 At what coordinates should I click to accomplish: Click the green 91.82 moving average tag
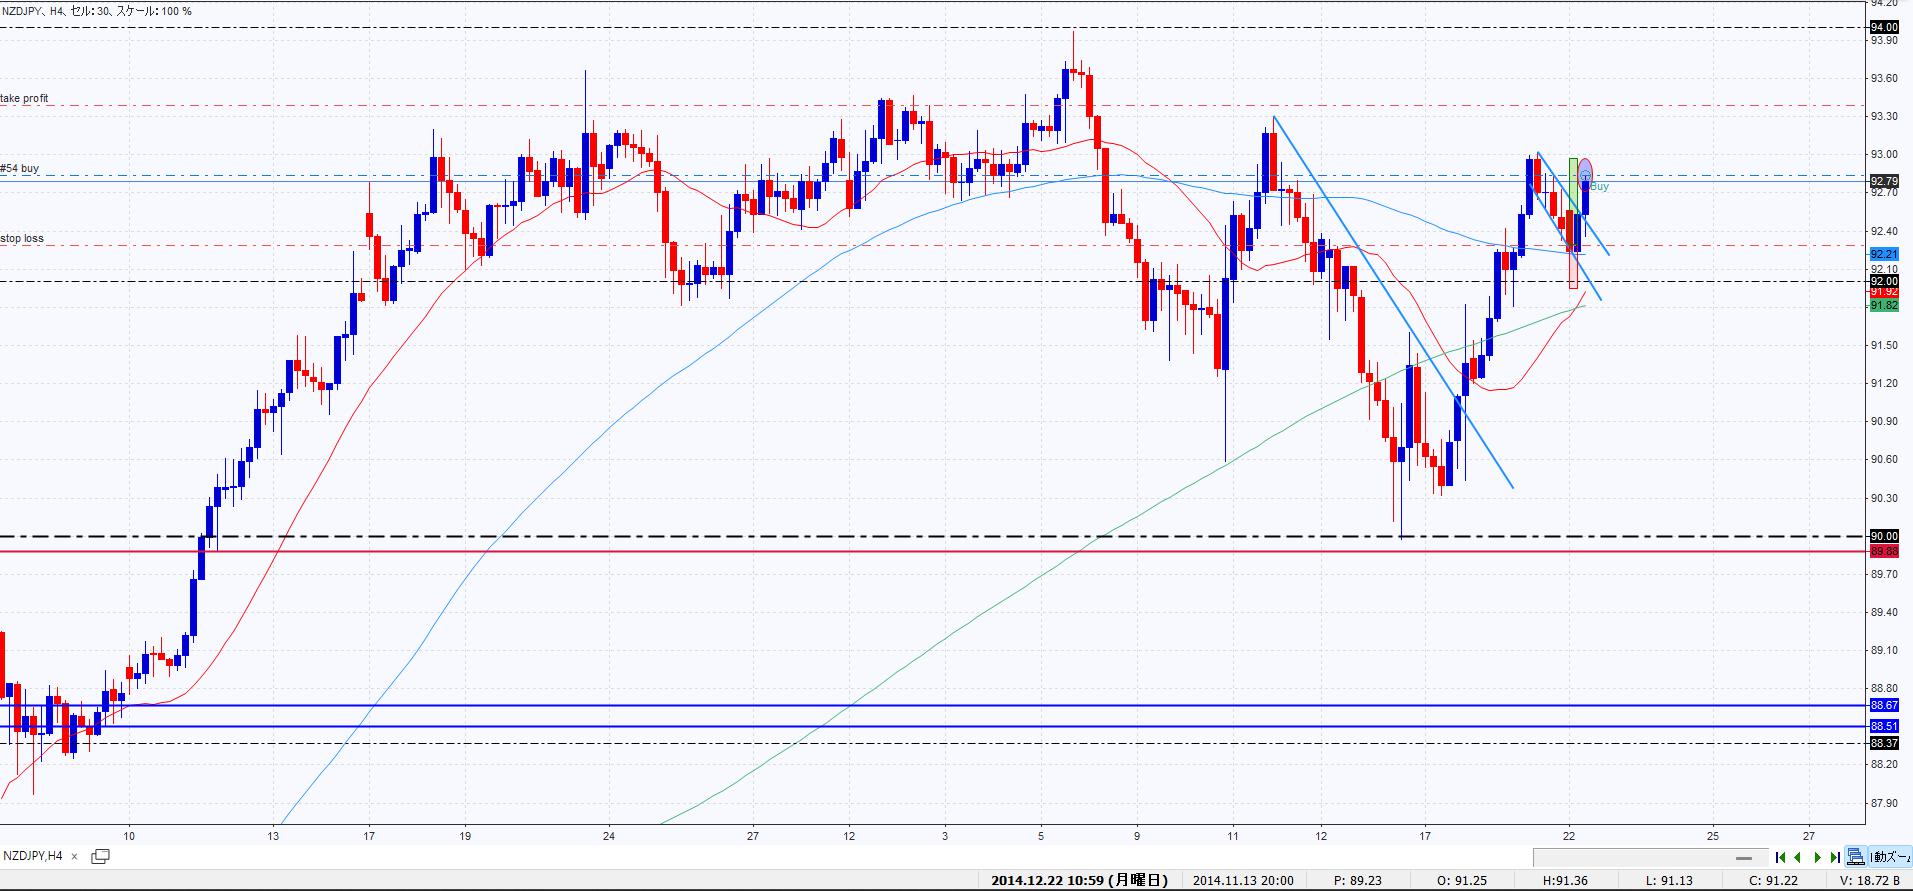[1883, 305]
